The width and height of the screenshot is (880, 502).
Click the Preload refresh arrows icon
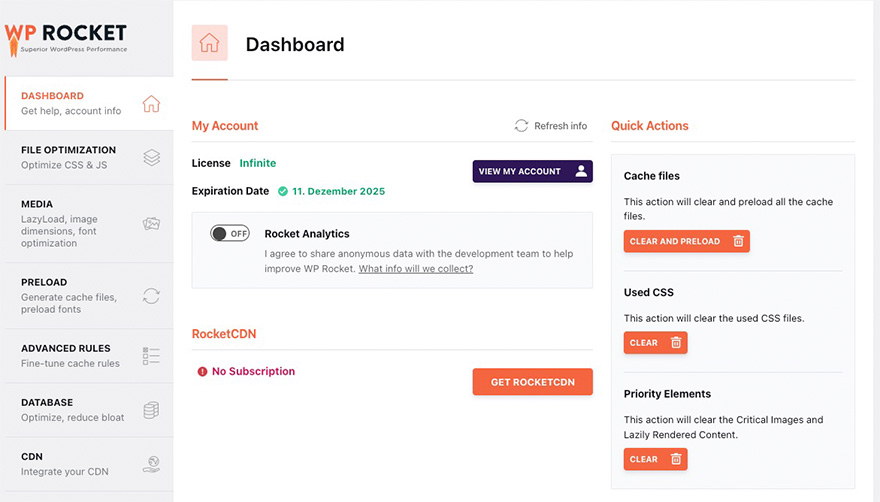[x=151, y=295]
